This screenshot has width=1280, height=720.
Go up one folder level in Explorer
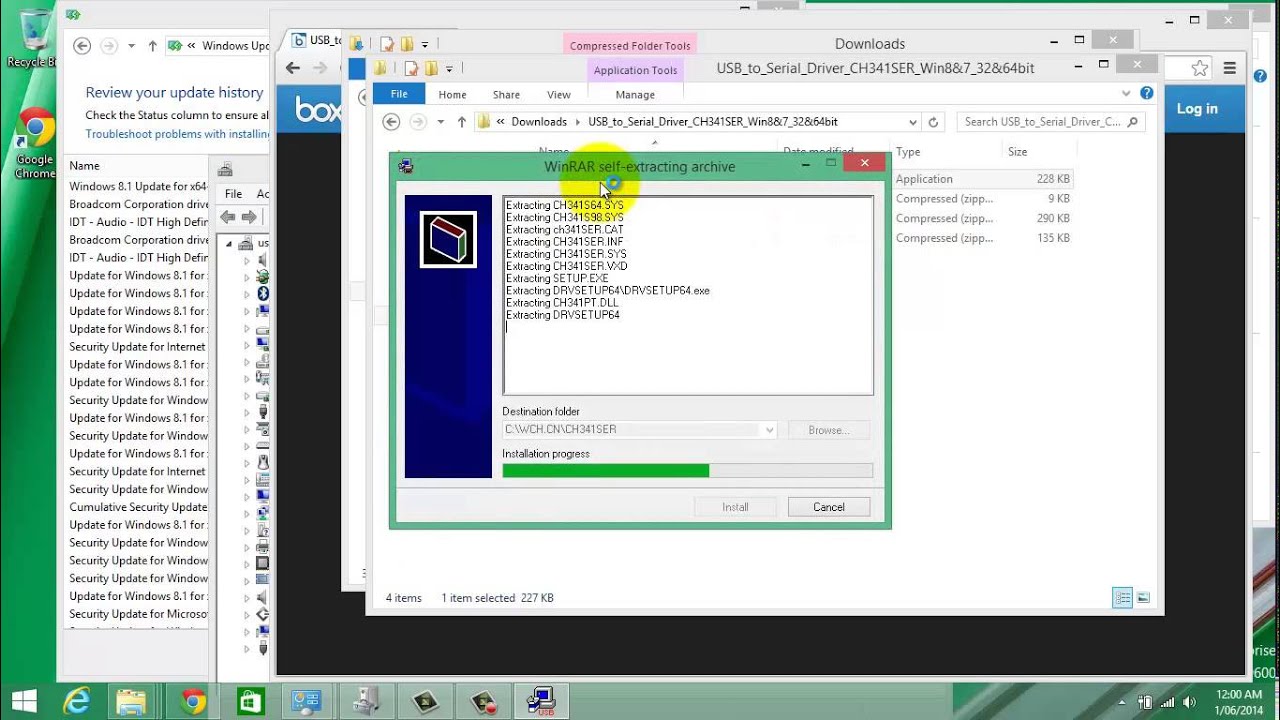[461, 122]
